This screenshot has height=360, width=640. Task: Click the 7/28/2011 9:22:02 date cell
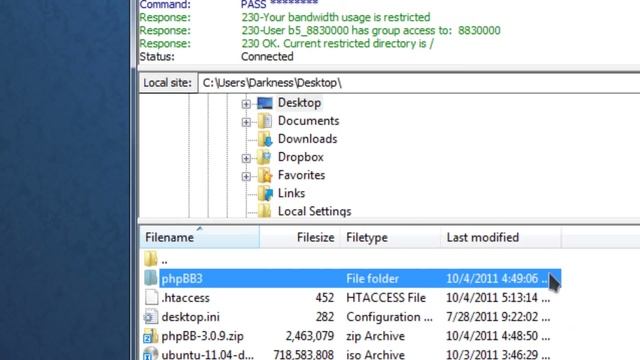[x=498, y=317]
